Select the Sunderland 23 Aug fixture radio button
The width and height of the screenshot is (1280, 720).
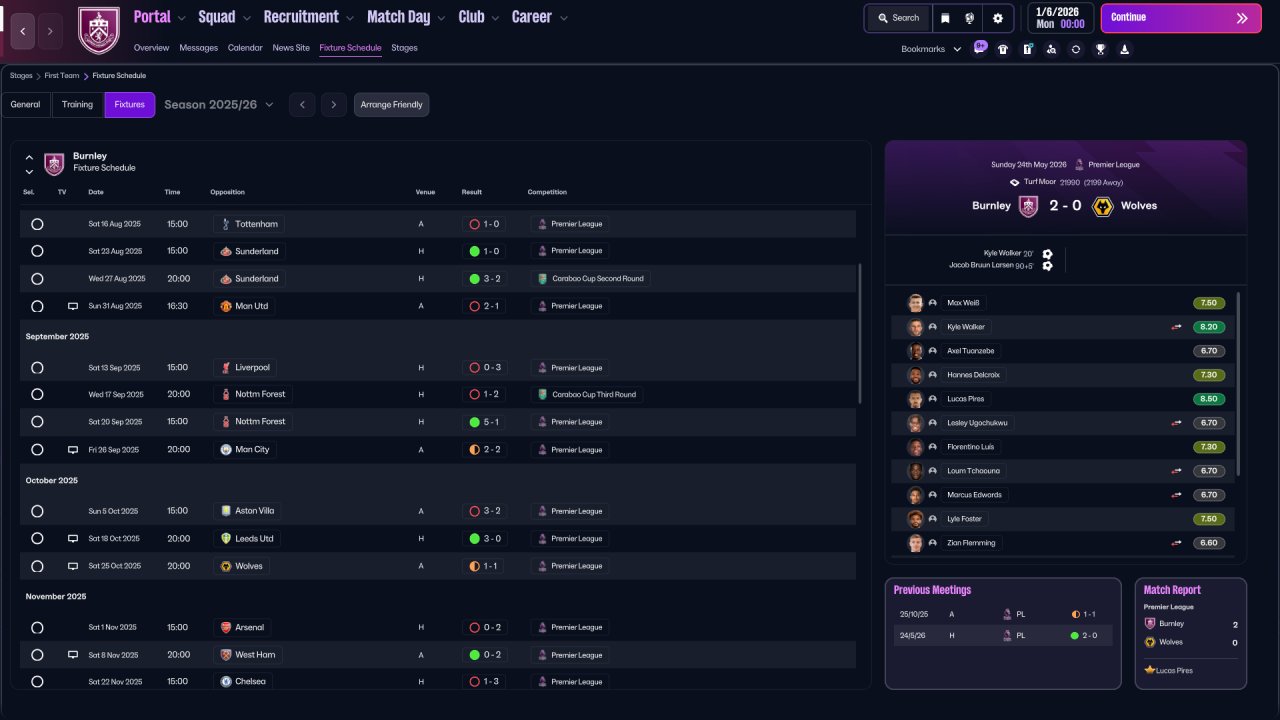coord(37,251)
